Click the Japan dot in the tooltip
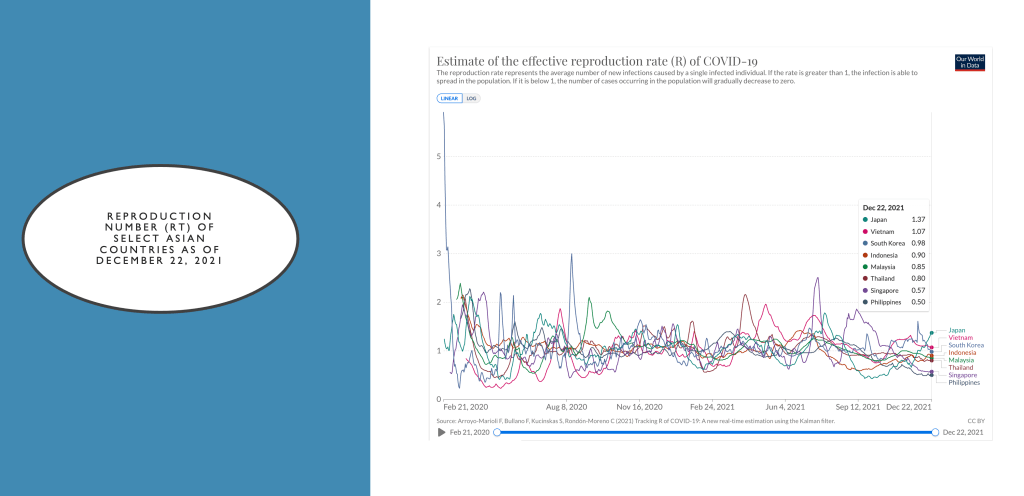 pyautogui.click(x=864, y=219)
